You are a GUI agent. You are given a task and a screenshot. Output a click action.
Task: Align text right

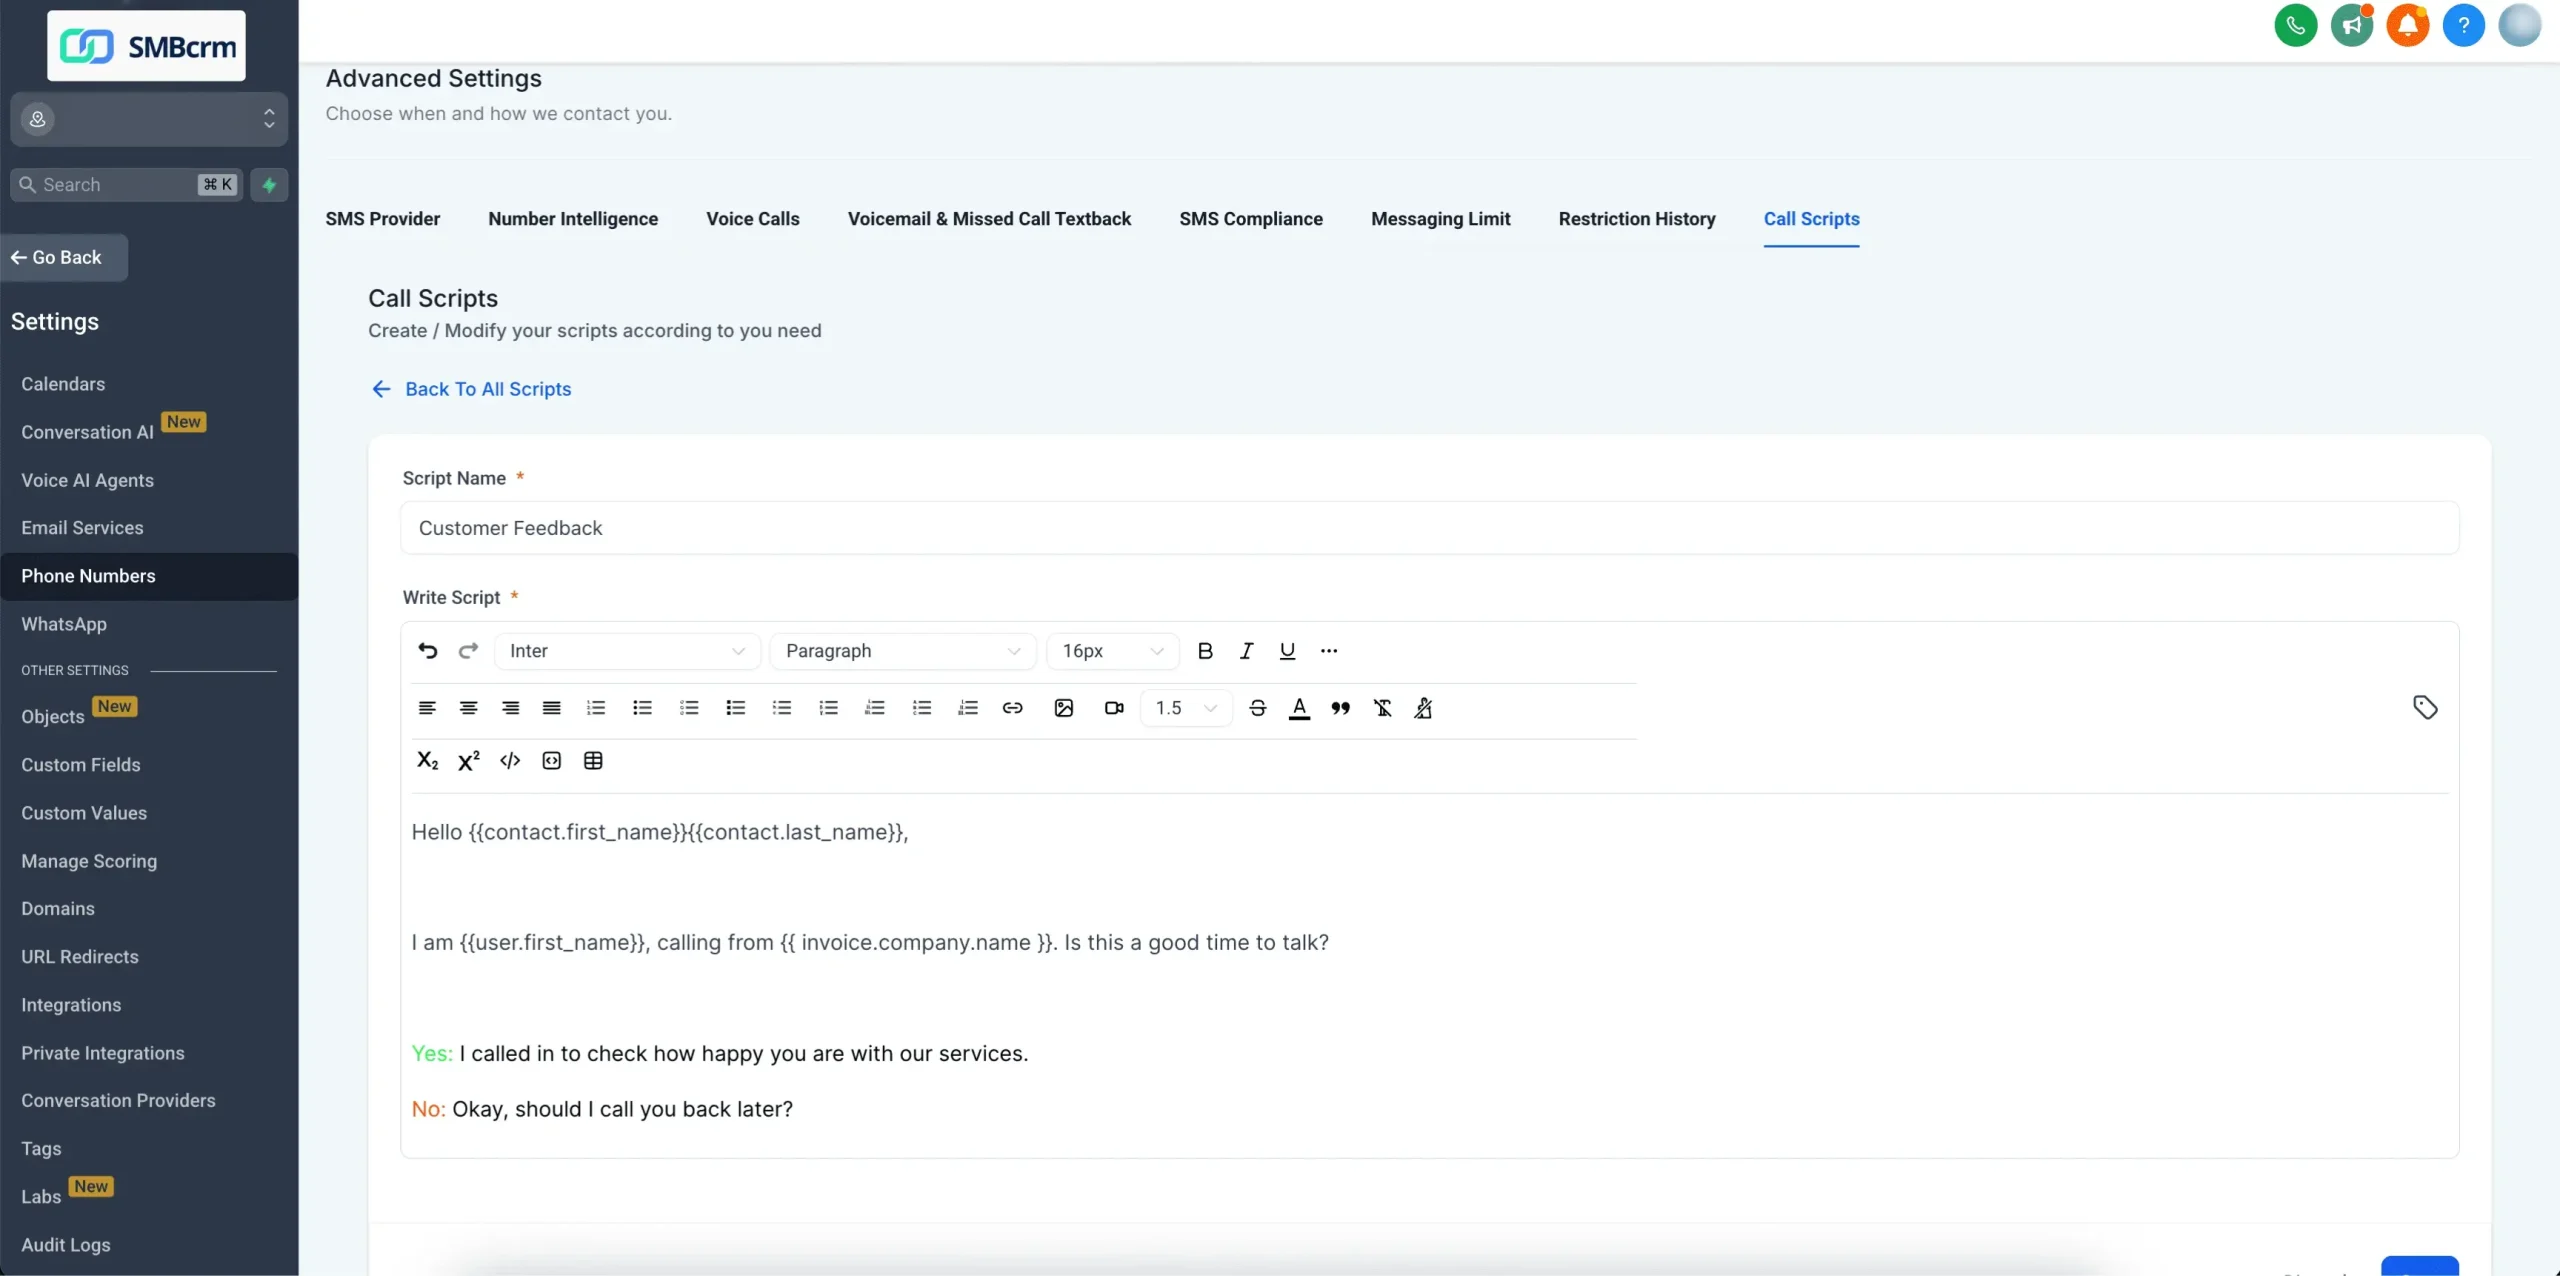point(510,708)
